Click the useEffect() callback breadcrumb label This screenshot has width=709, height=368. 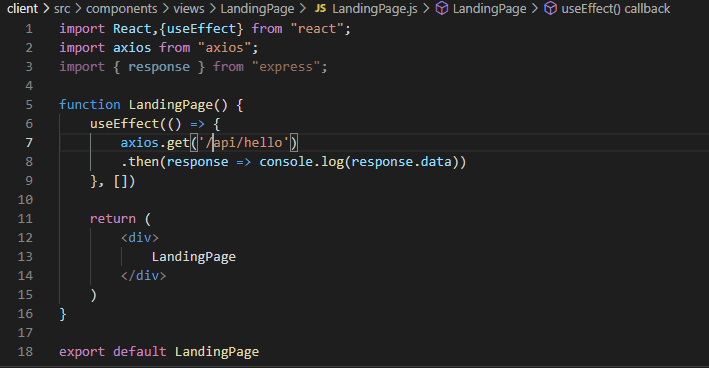[616, 8]
